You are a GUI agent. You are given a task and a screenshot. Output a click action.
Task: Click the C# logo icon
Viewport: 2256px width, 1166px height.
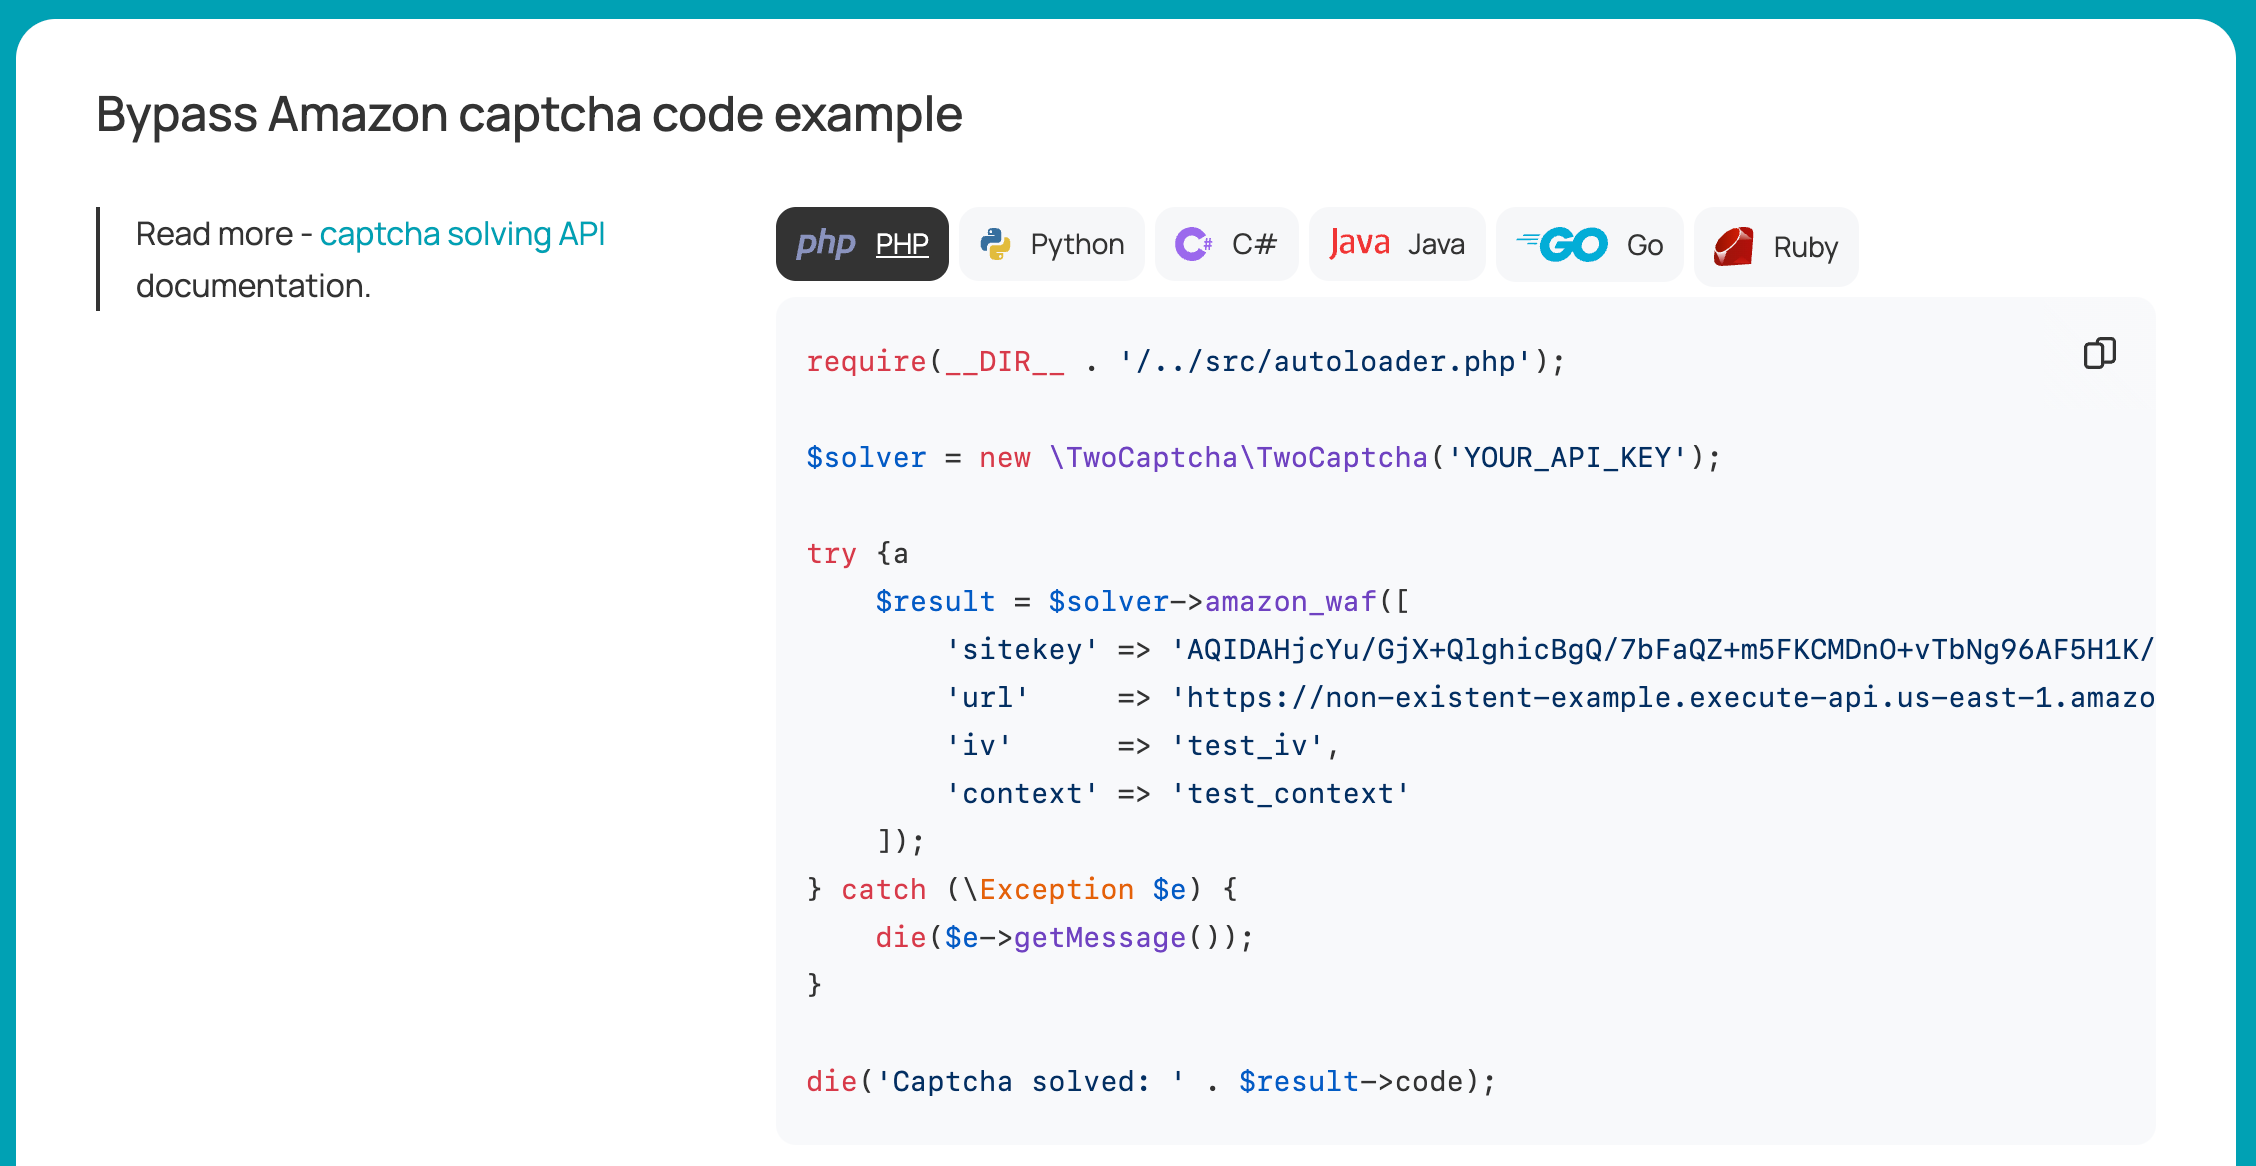pyautogui.click(x=1195, y=243)
